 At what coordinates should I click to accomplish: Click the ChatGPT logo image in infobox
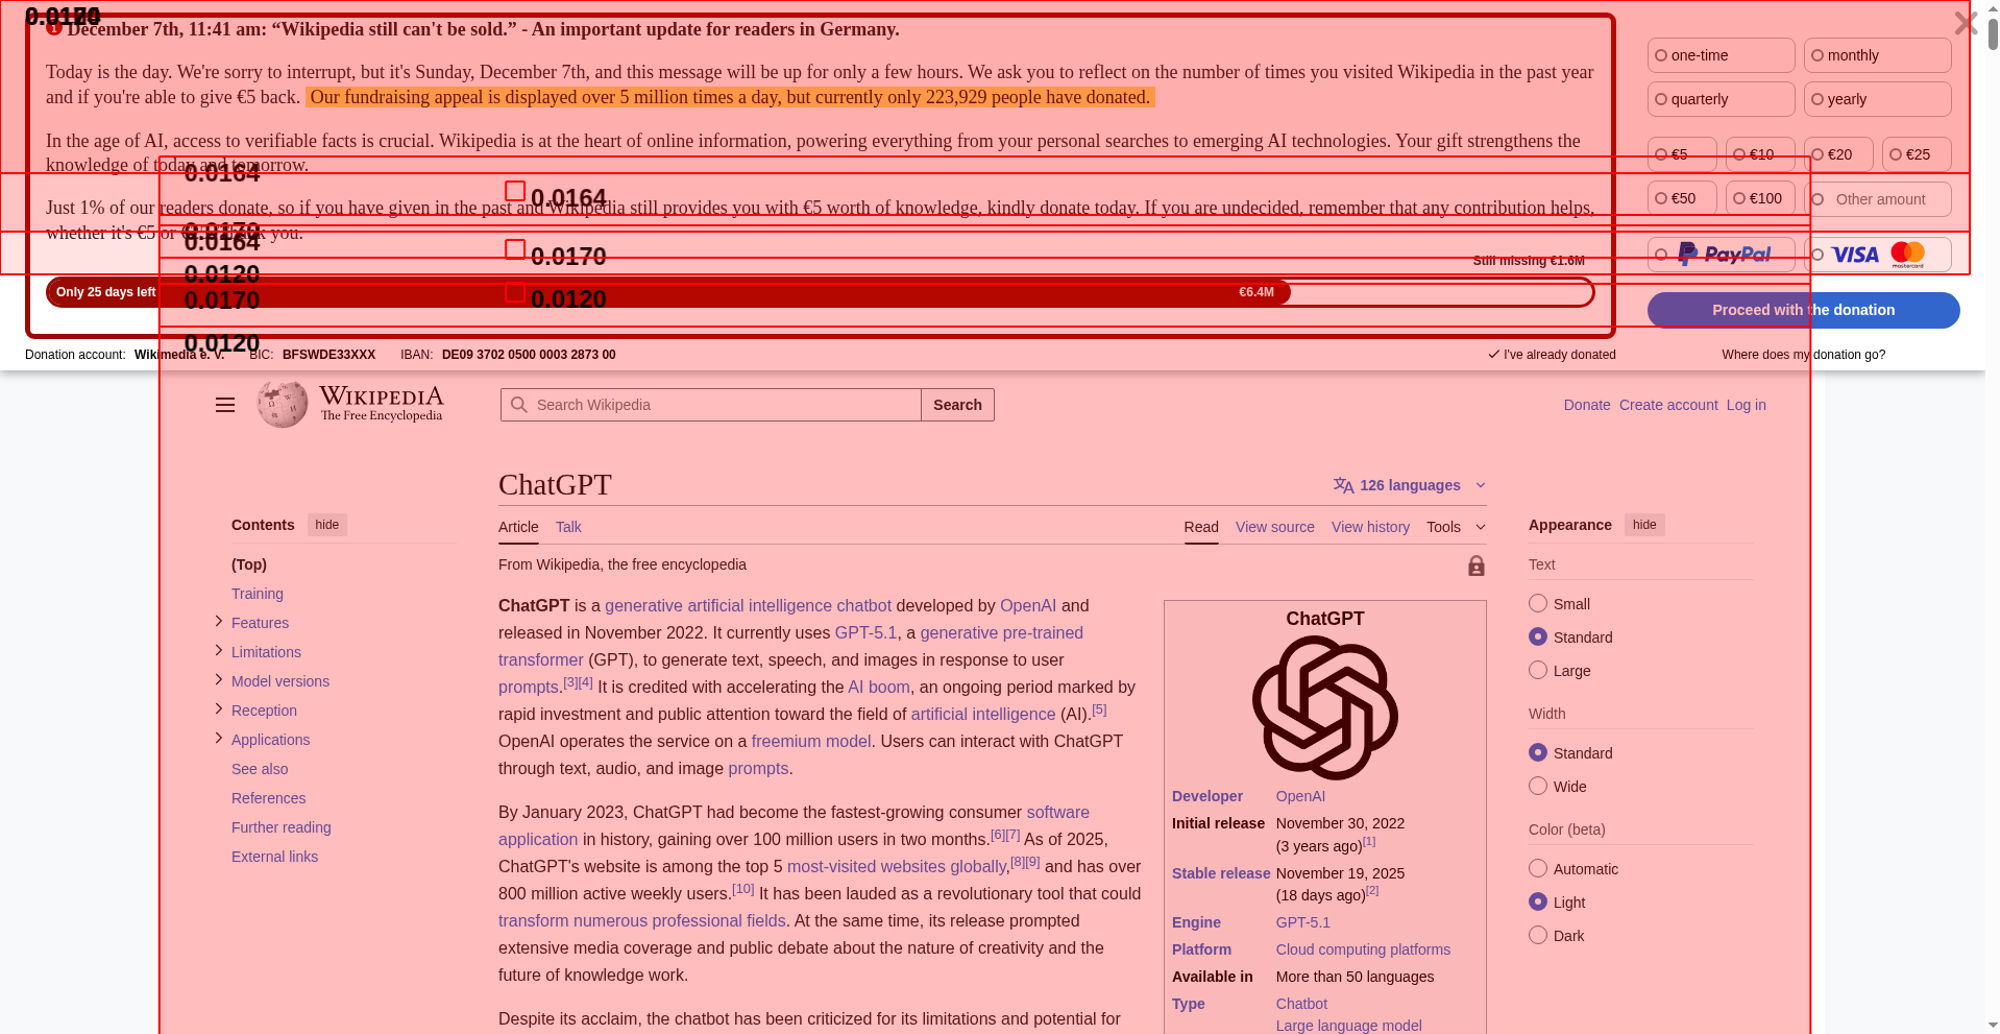1324,708
